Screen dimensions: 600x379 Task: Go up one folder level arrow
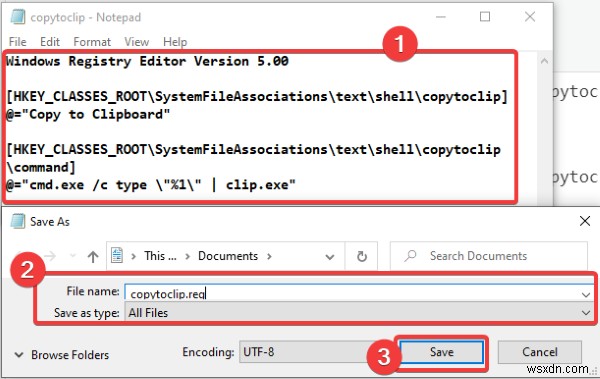[x=93, y=256]
